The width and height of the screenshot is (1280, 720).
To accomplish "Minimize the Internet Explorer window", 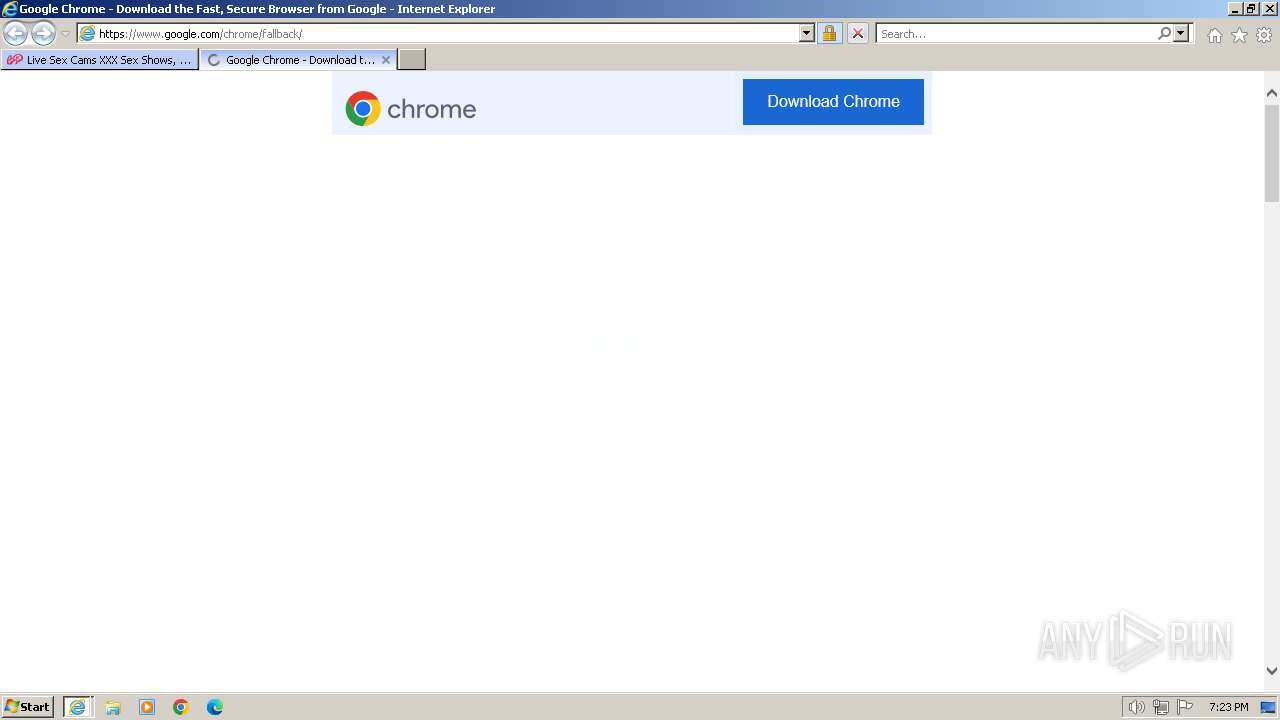I will click(x=1234, y=9).
